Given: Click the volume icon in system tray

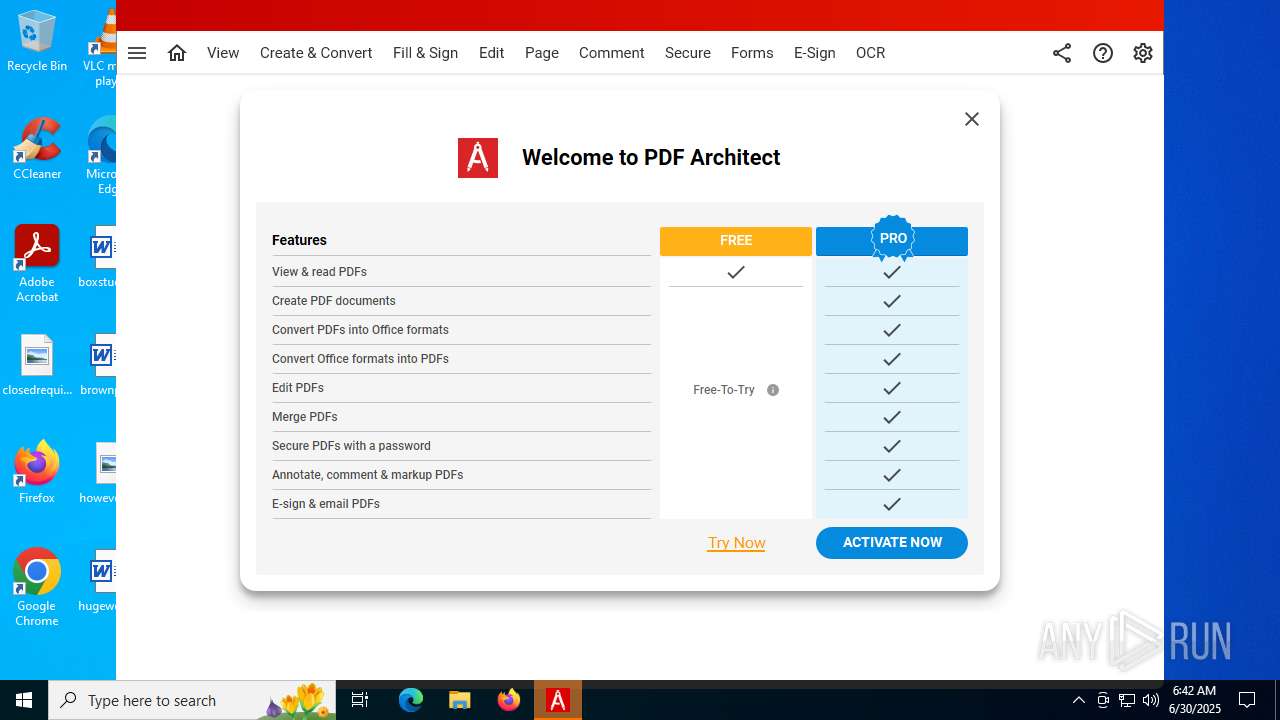Looking at the screenshot, I should (x=1151, y=700).
